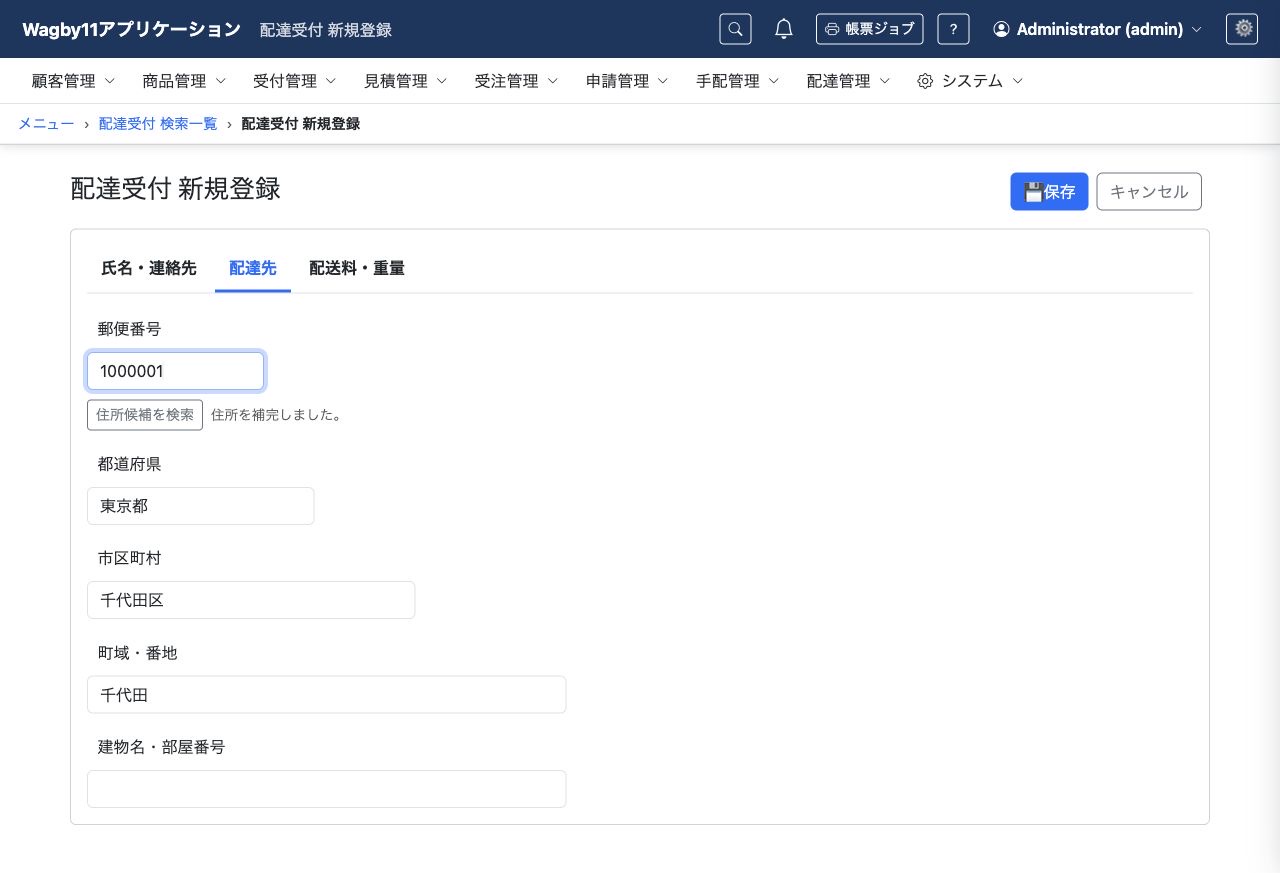Open the システム menu

coord(970,81)
